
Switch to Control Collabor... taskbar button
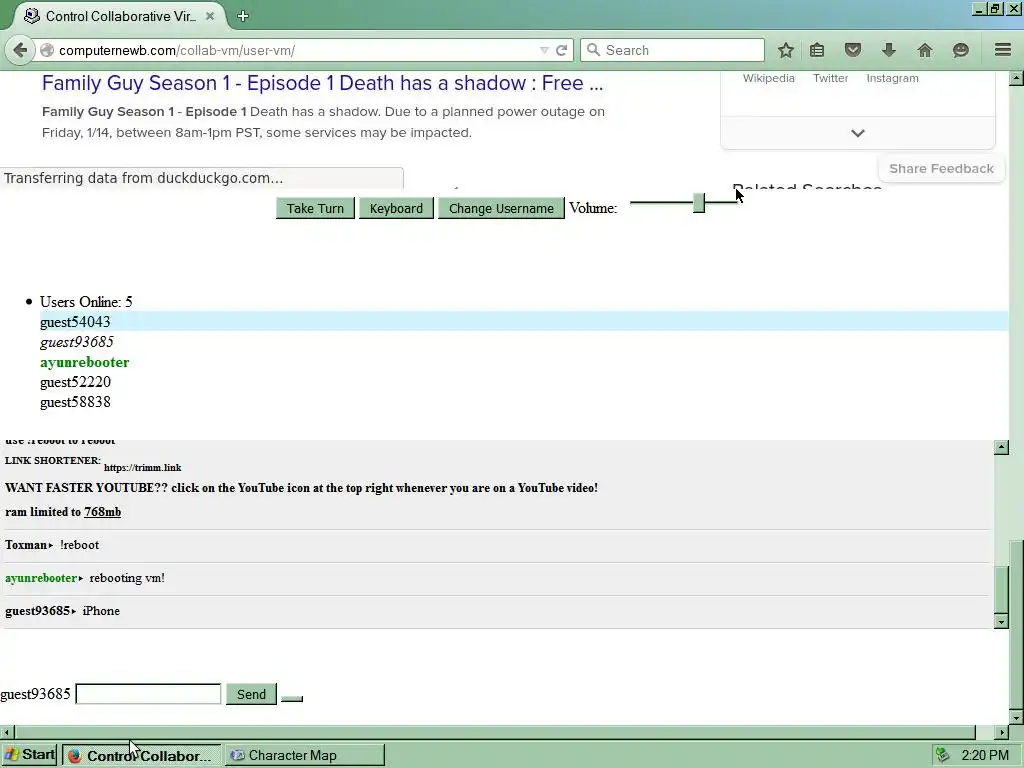coord(142,756)
